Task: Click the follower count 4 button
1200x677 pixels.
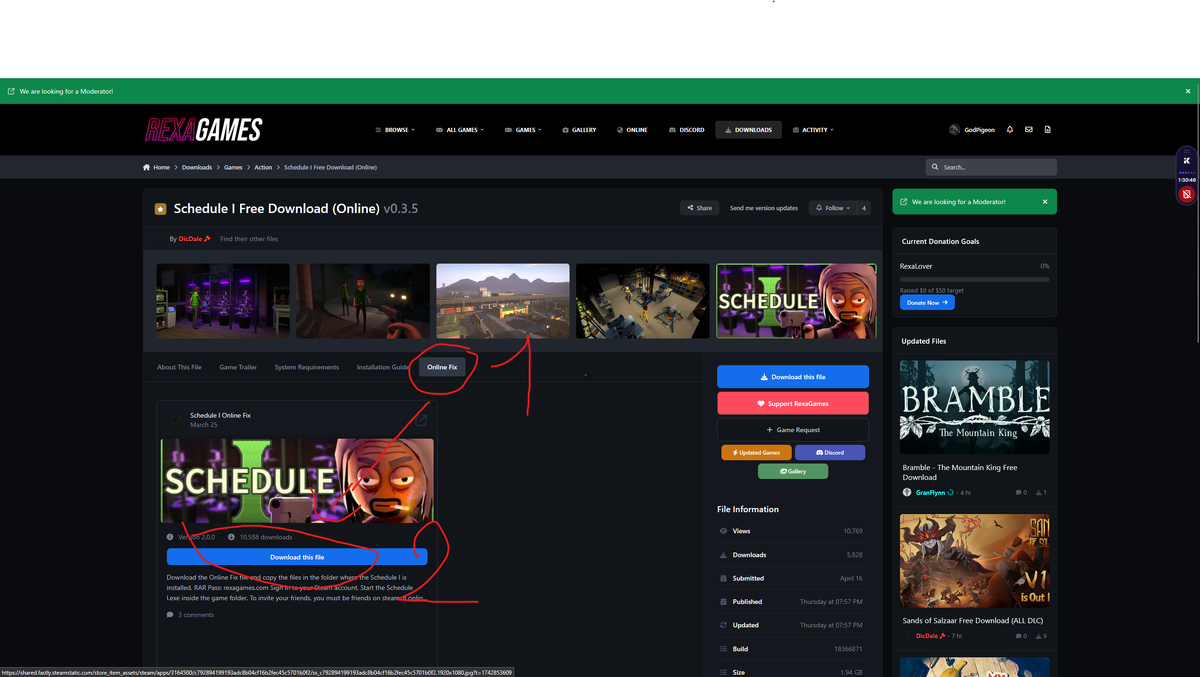Action: (x=864, y=208)
